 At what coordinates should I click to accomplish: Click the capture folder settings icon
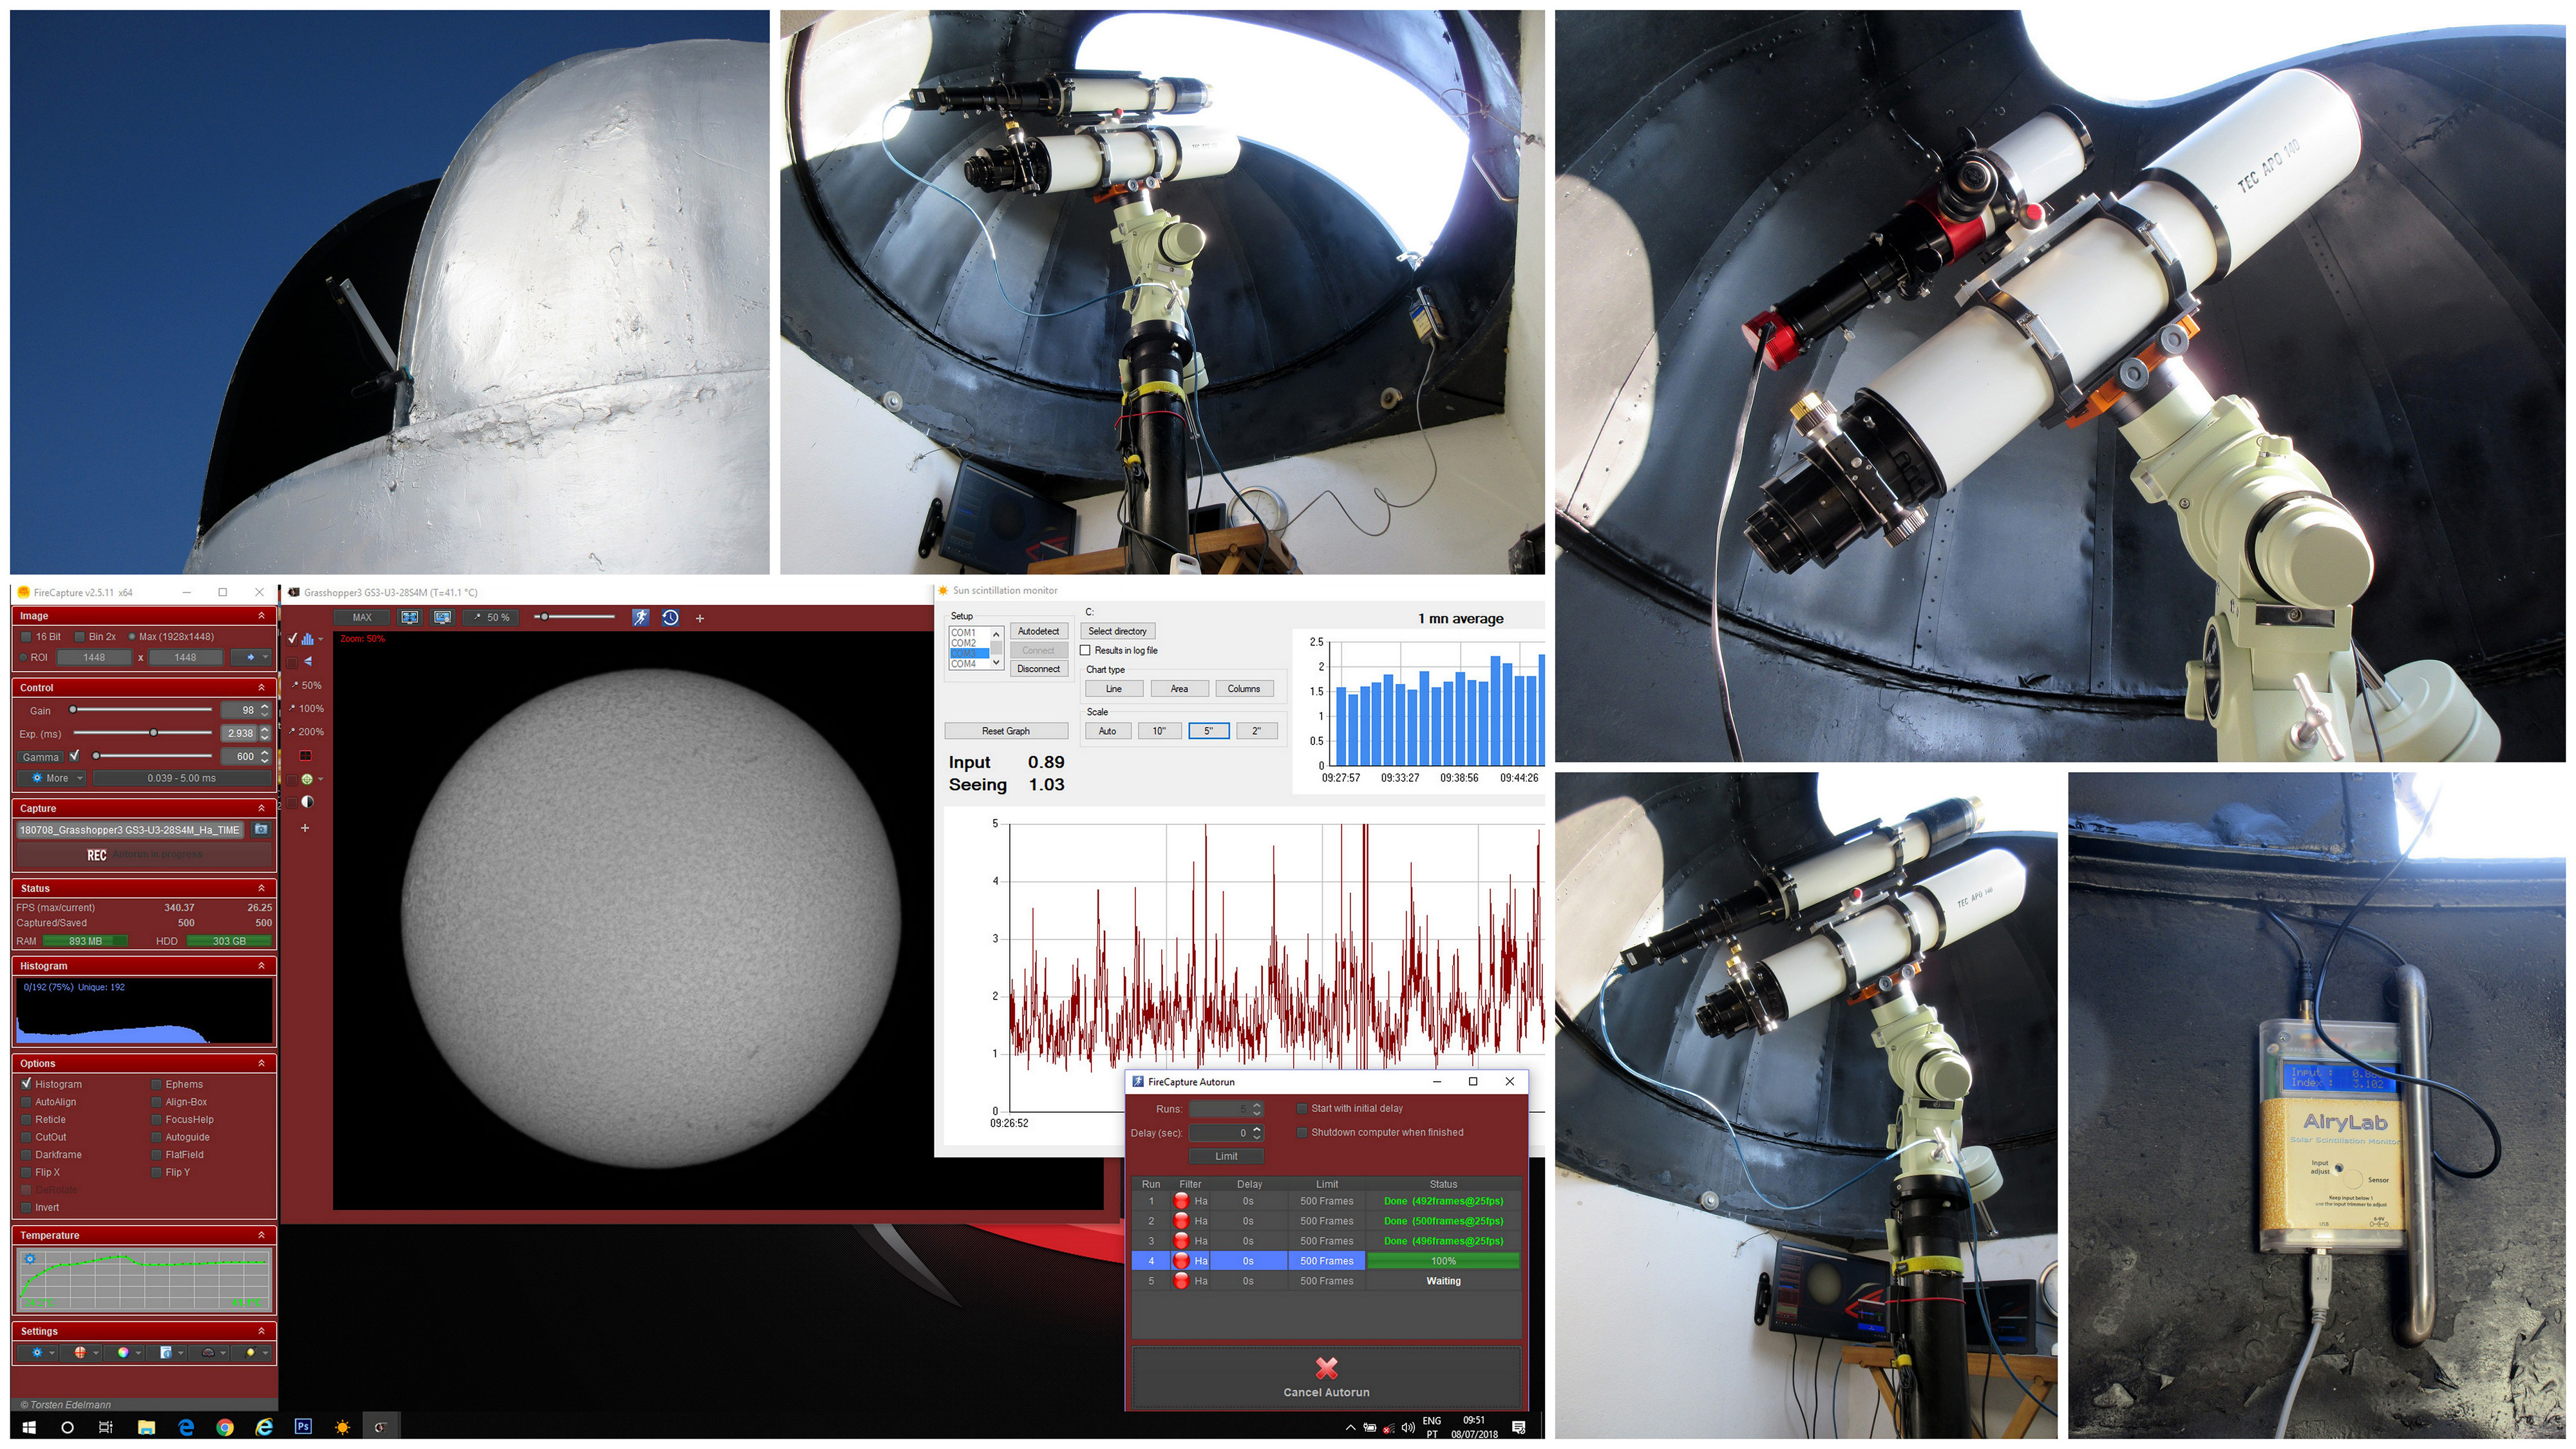pyautogui.click(x=261, y=830)
